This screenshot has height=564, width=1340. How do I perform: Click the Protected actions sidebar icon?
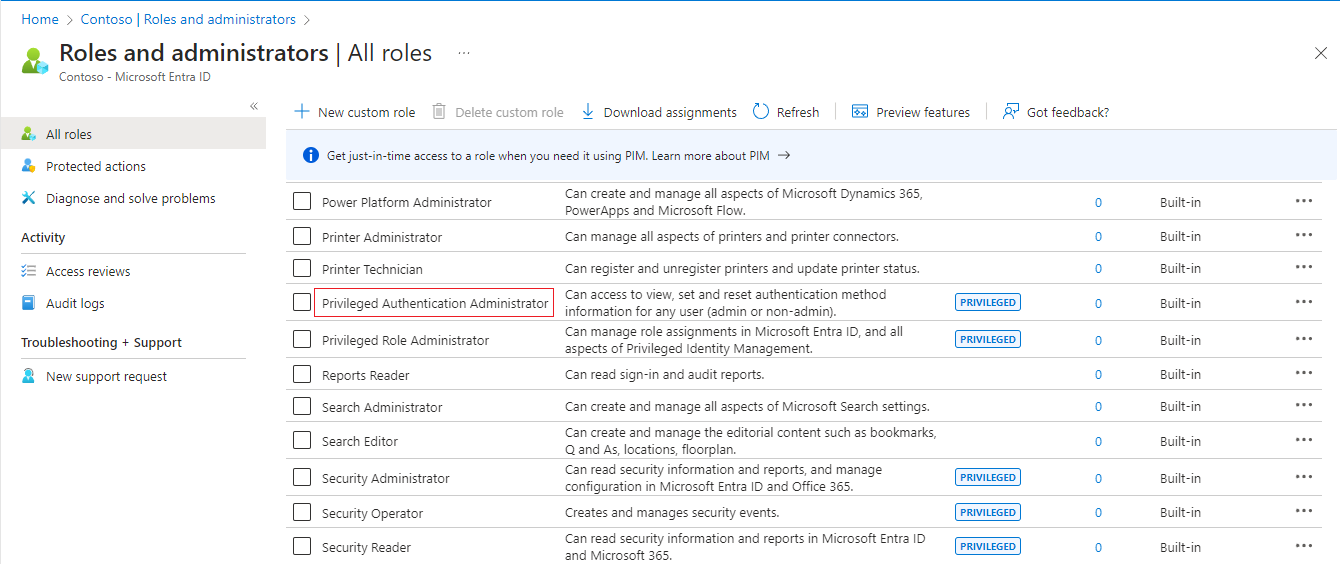tap(29, 166)
